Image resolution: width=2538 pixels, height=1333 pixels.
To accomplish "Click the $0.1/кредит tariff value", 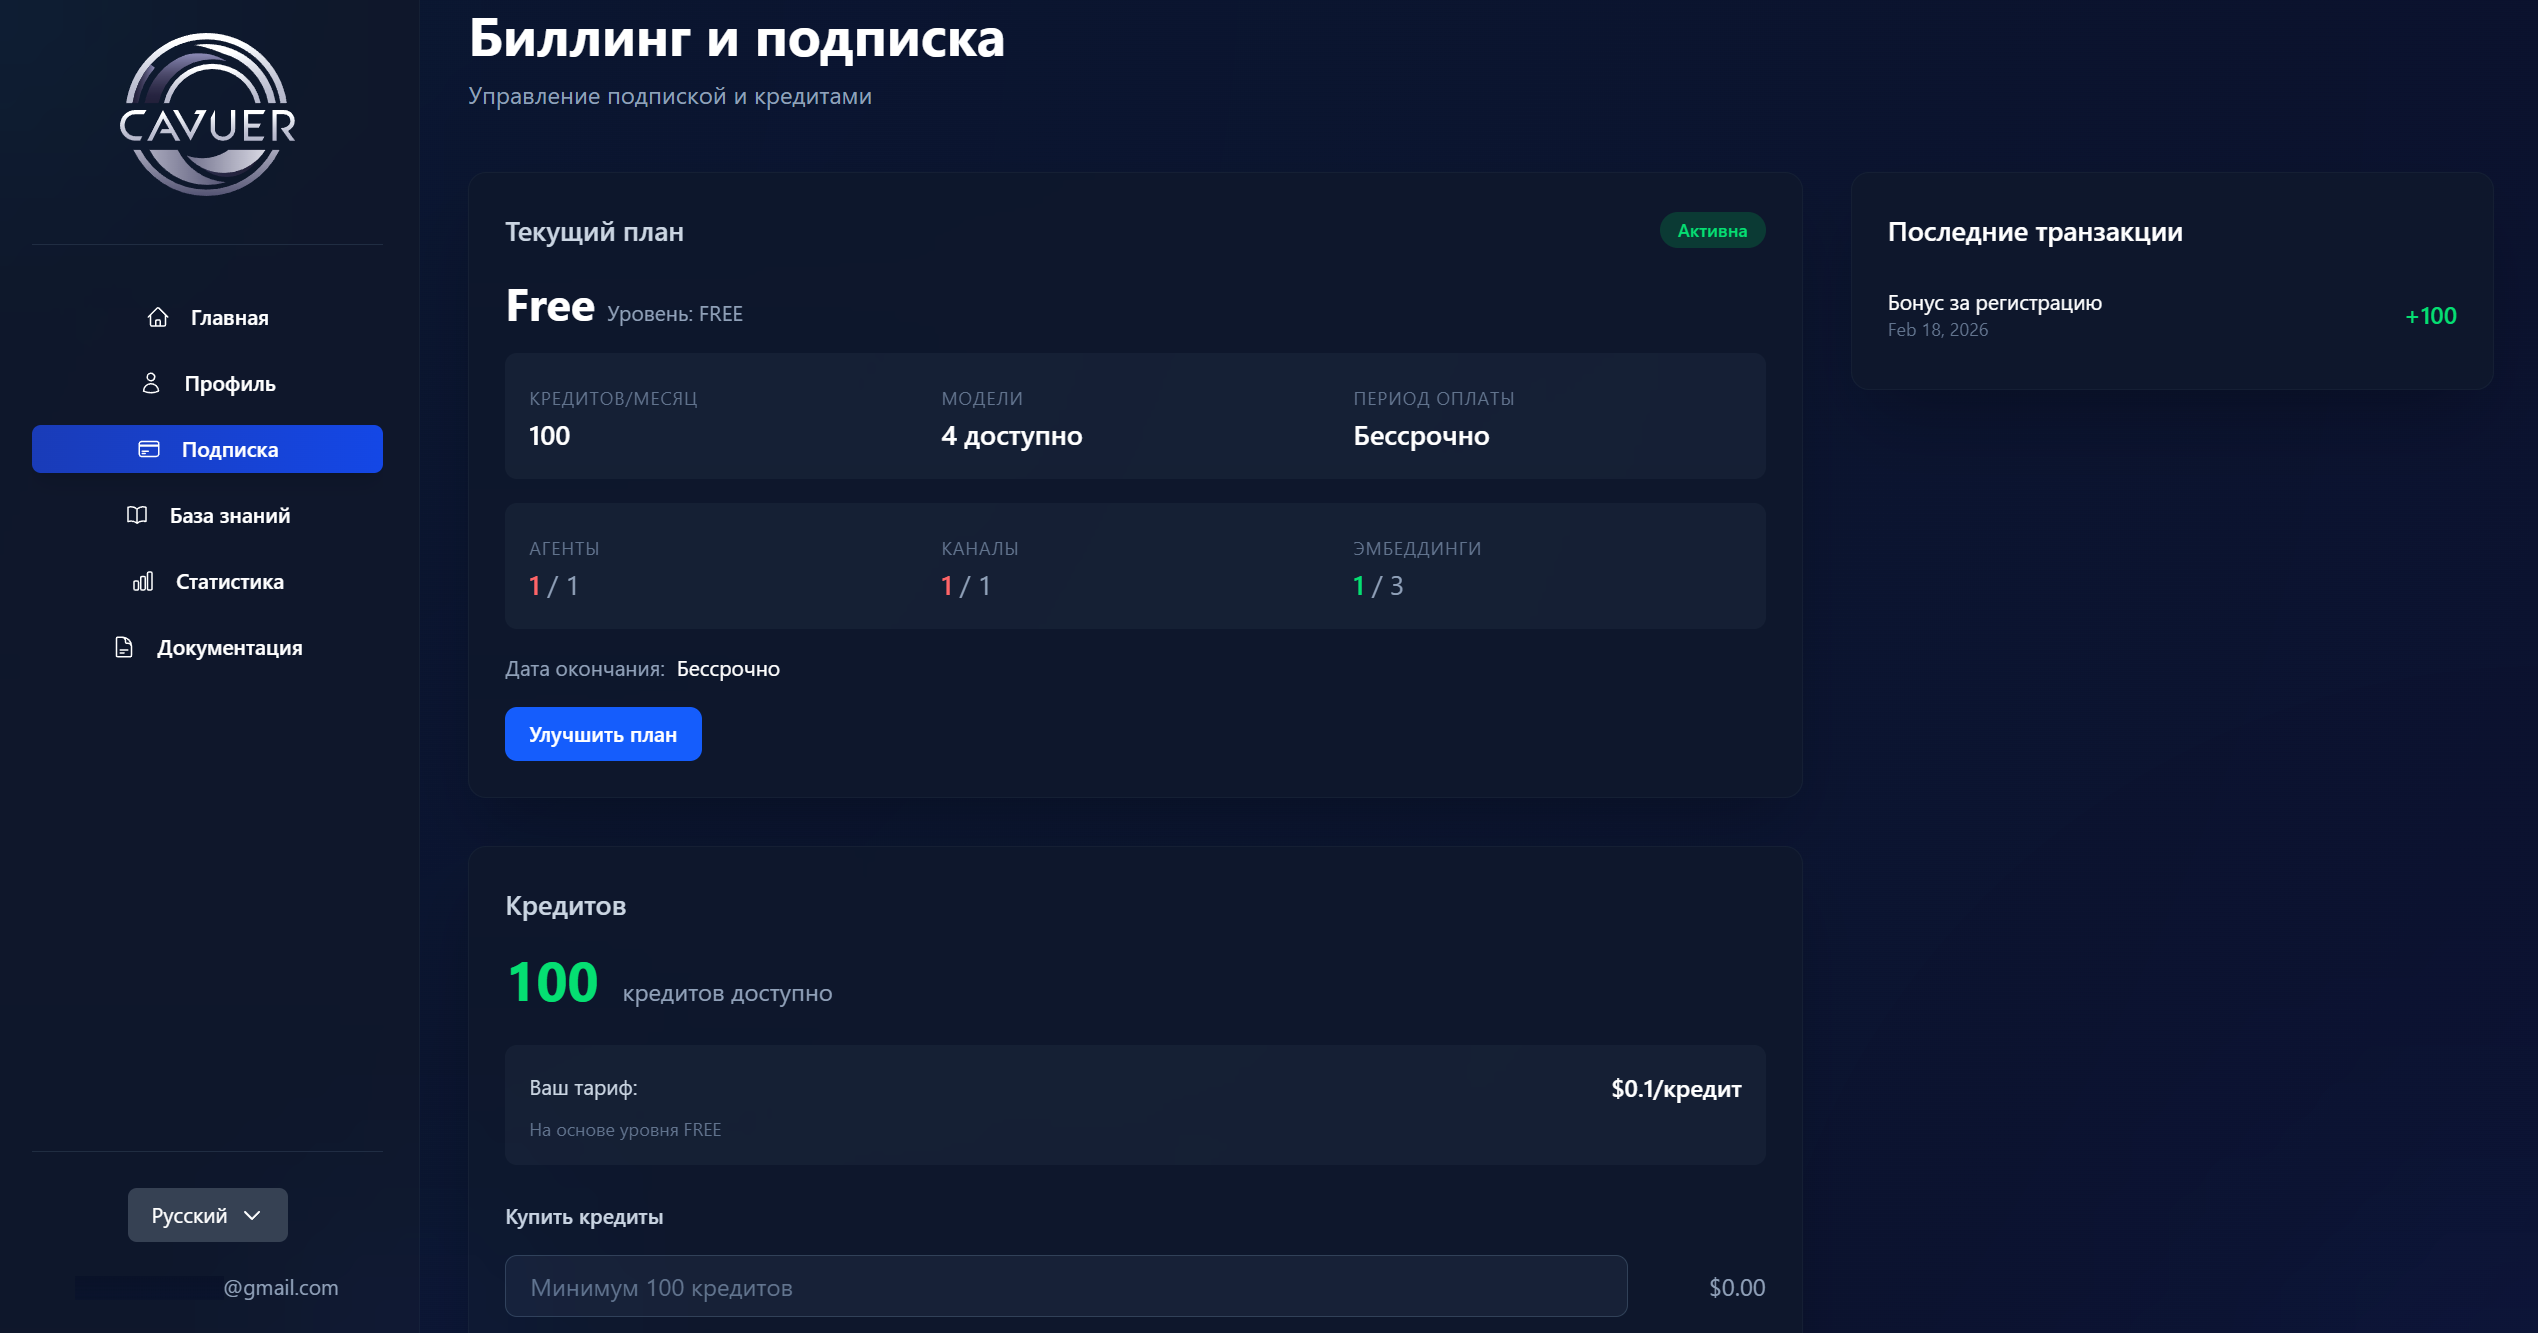I will [1676, 1089].
